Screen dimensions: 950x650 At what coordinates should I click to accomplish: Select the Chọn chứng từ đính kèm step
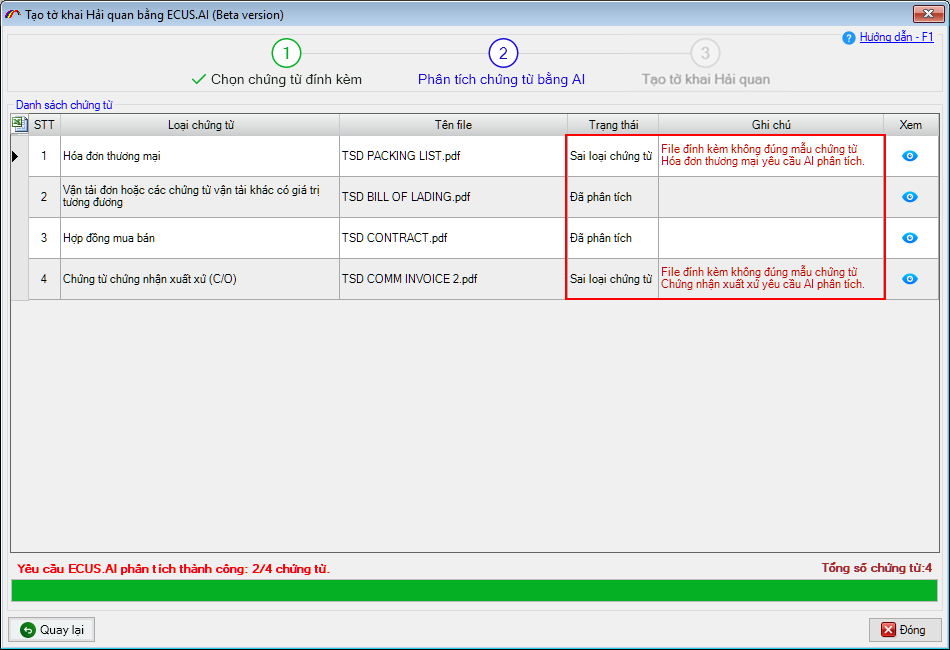pos(286,79)
